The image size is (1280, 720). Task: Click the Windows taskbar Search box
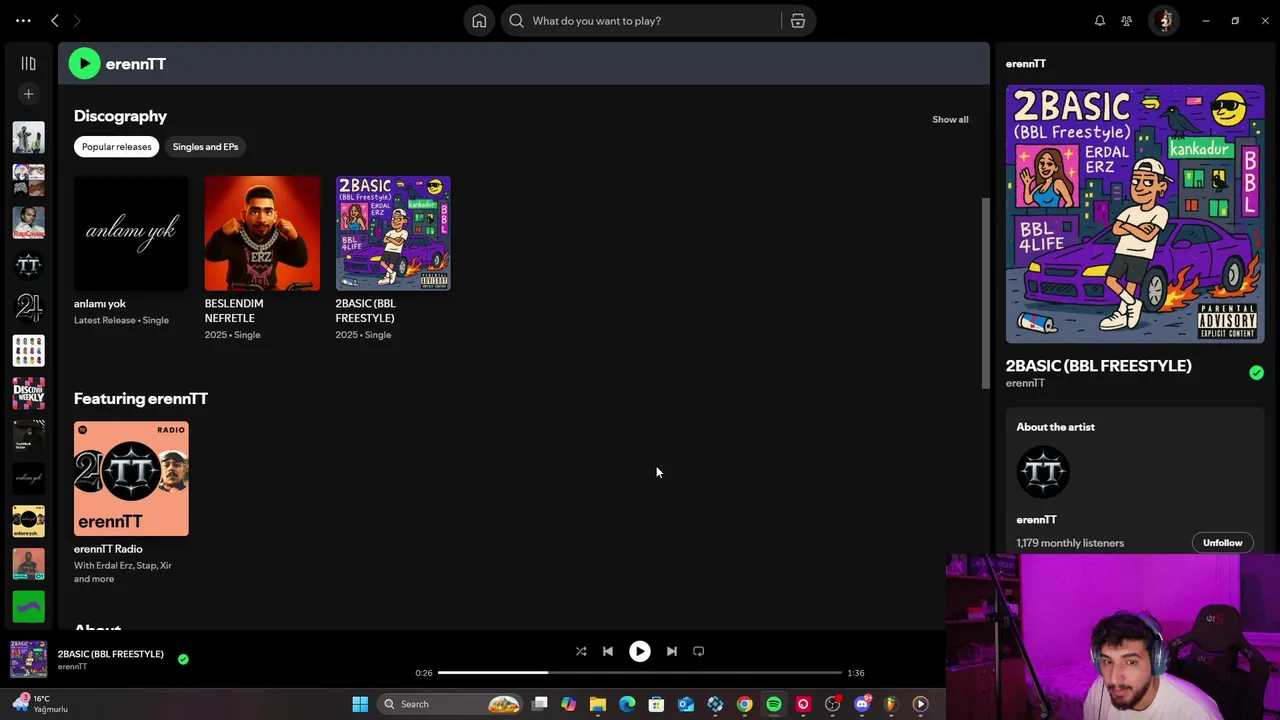[x=452, y=704]
